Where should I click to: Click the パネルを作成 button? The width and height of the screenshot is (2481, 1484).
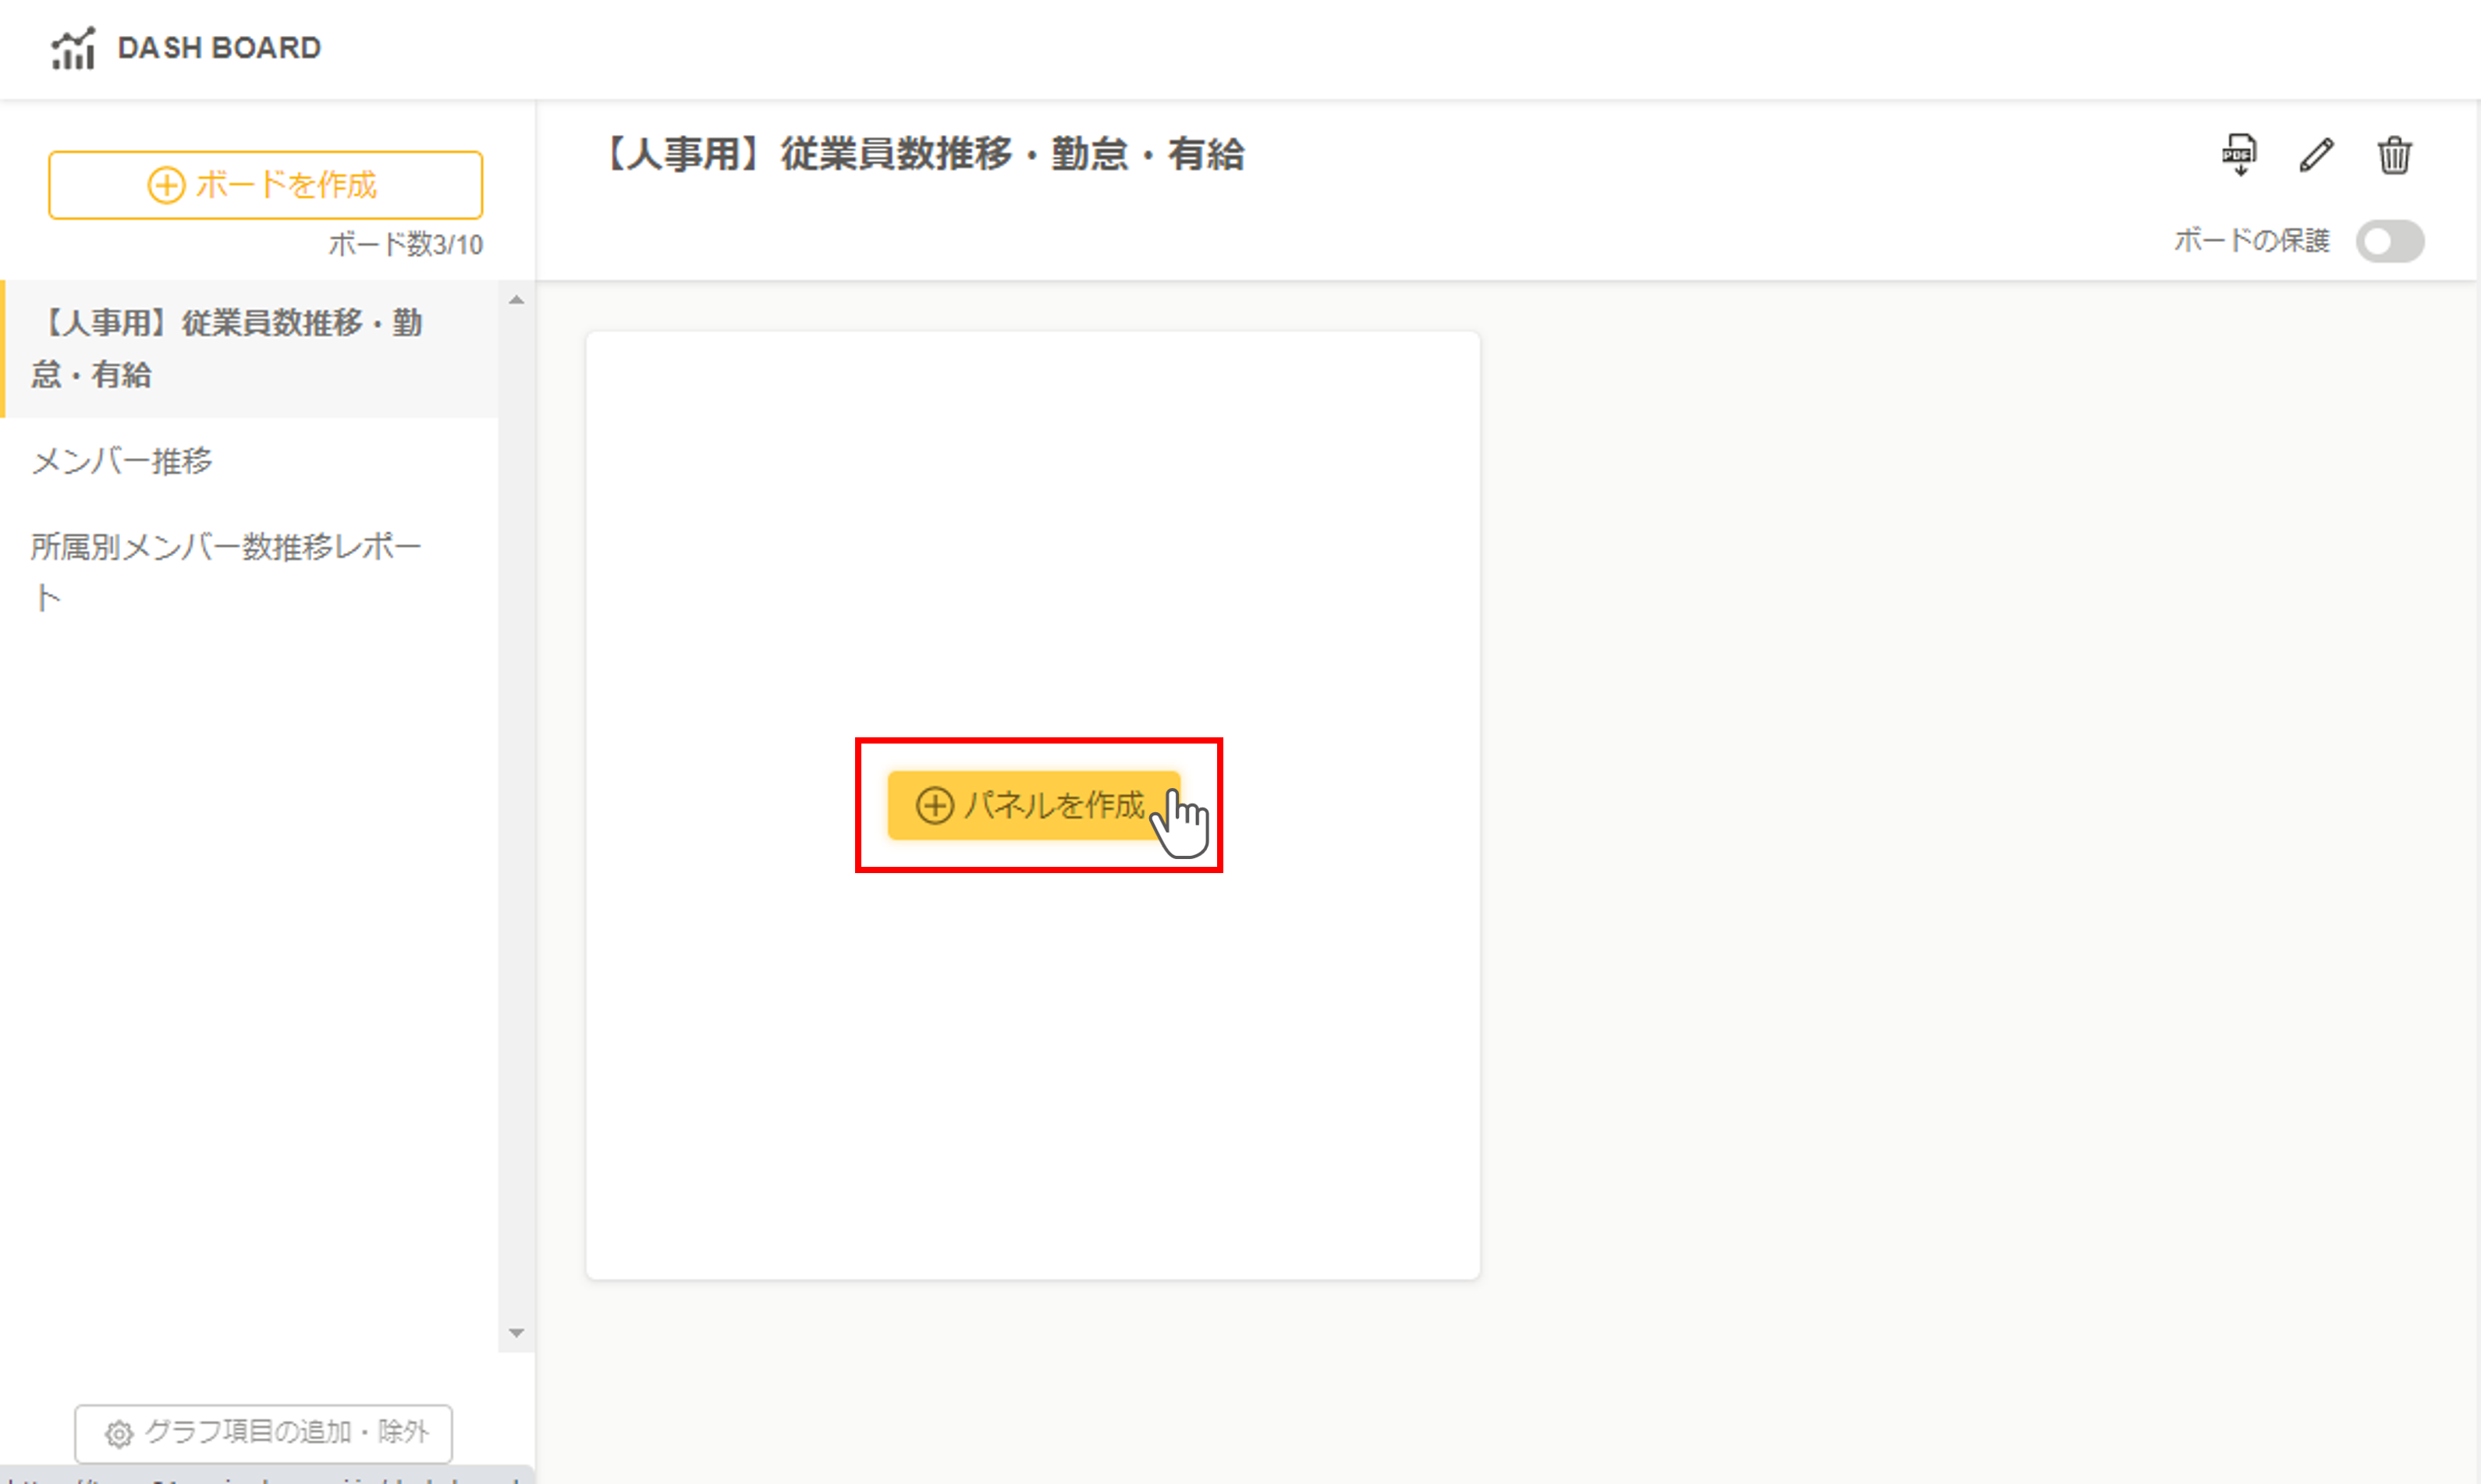tap(1033, 805)
